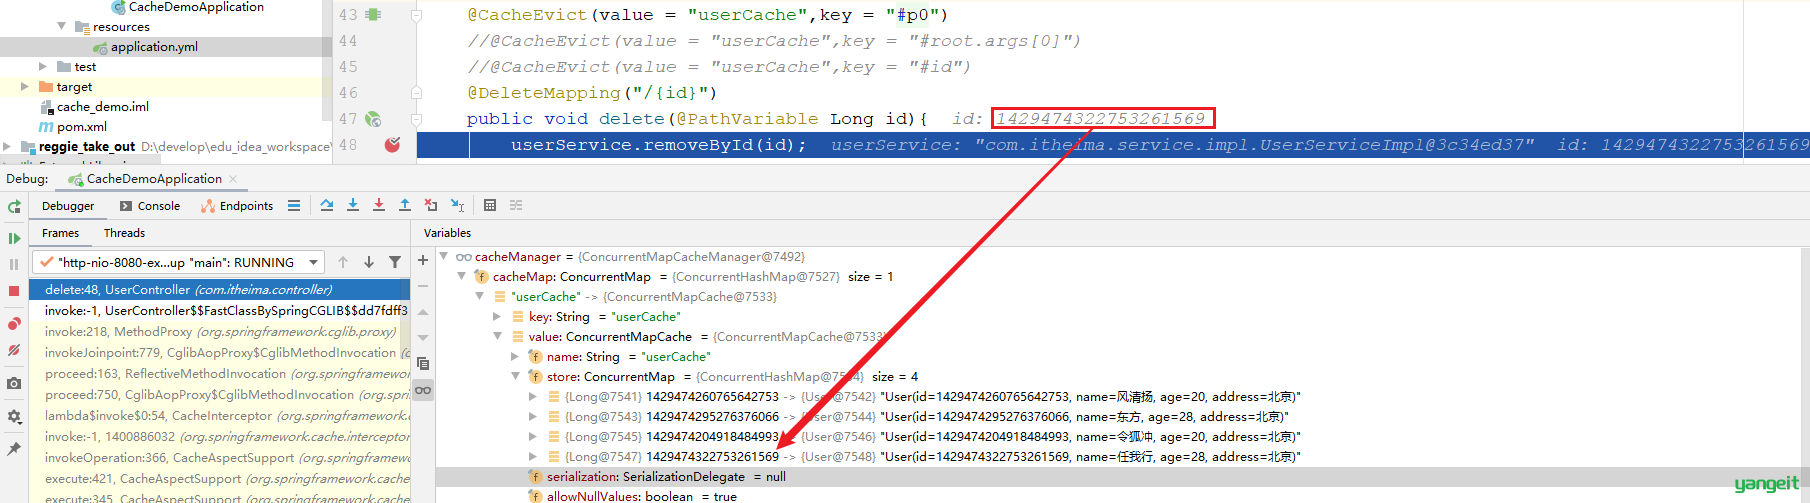Expand Long@7541 map entry
1810x503 pixels.
(533, 396)
